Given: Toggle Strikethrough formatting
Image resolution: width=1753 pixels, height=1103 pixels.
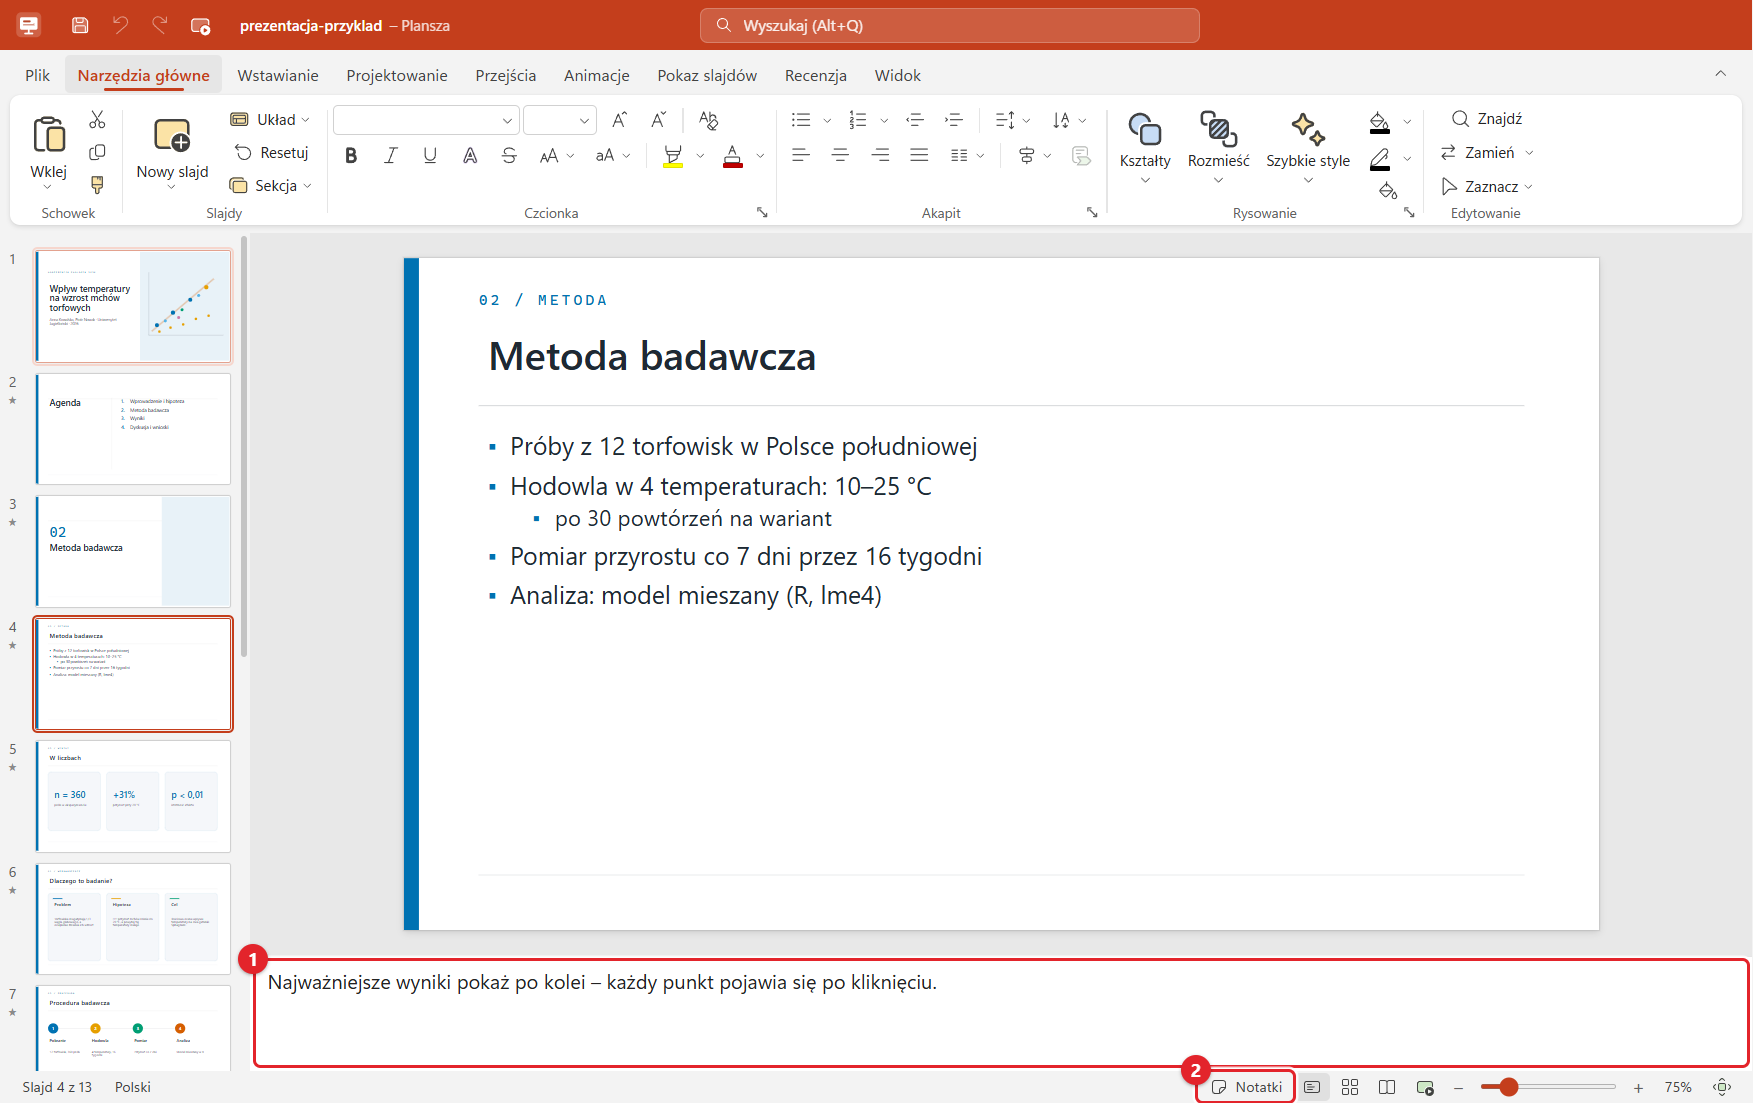Looking at the screenshot, I should (x=509, y=155).
